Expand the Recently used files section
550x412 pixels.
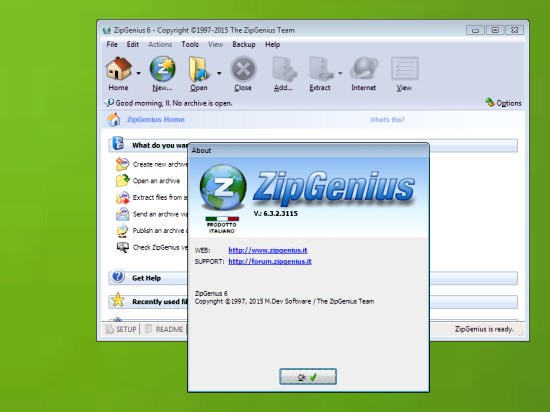point(313,302)
